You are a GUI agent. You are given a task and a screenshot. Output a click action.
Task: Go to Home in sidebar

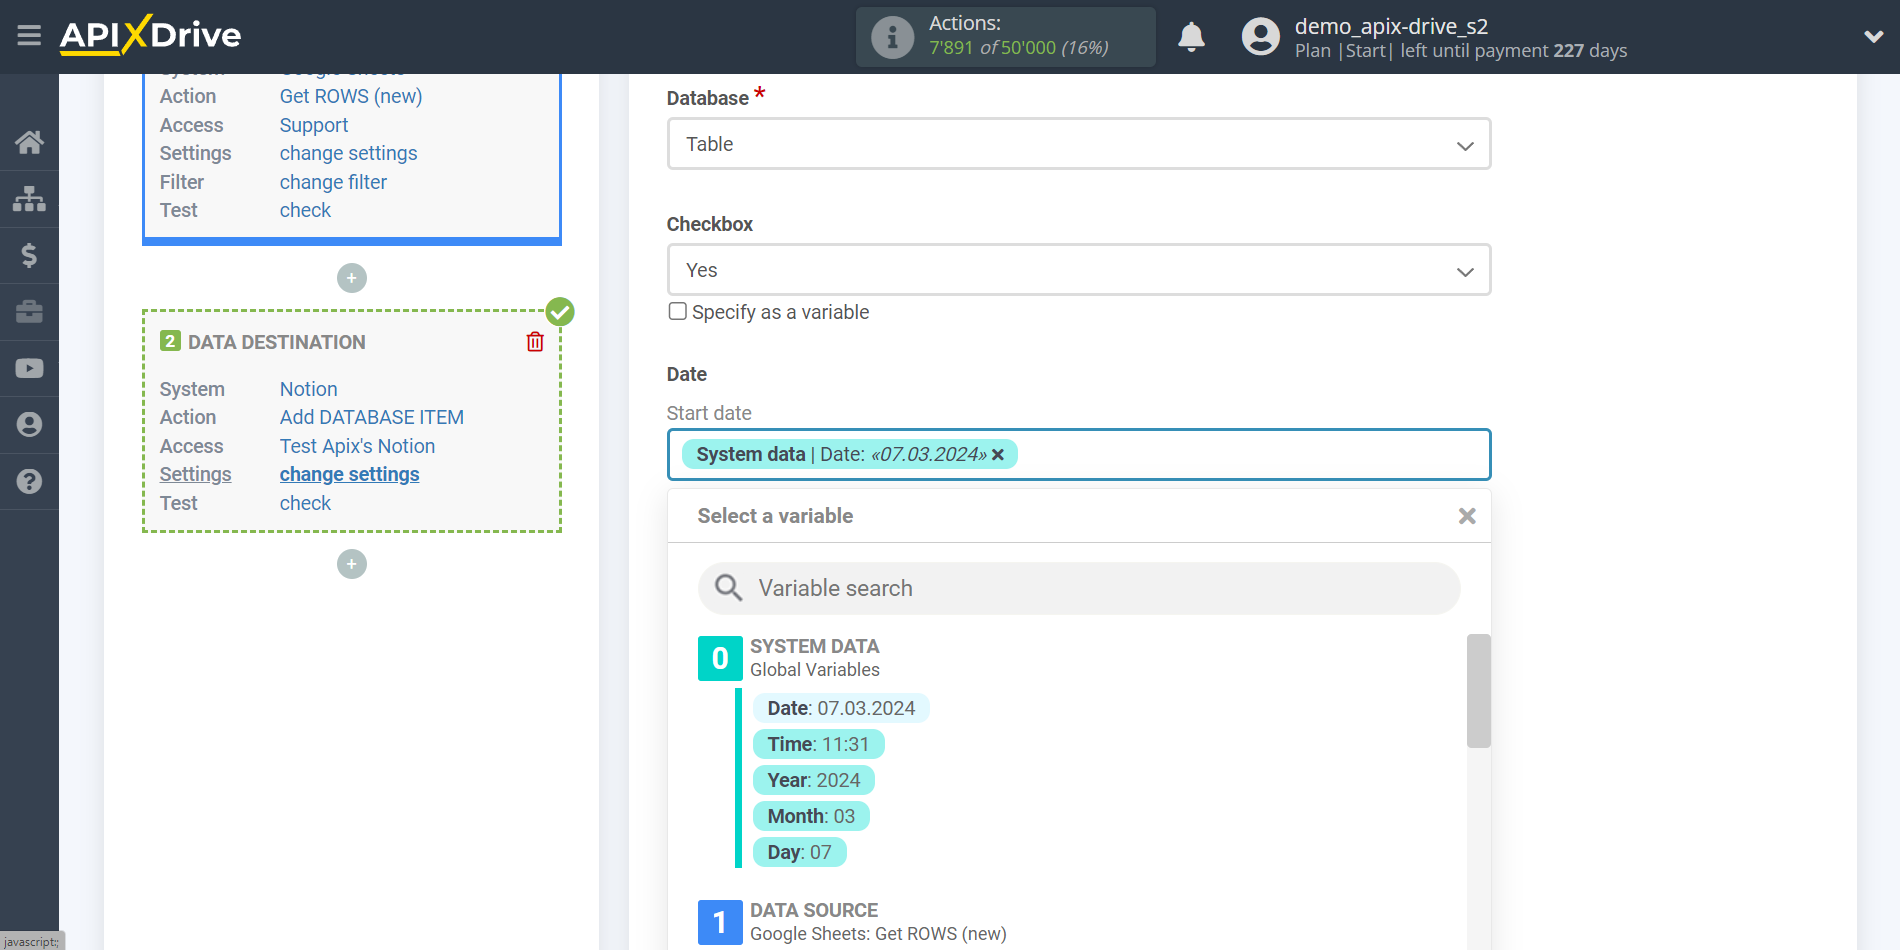coord(29,142)
